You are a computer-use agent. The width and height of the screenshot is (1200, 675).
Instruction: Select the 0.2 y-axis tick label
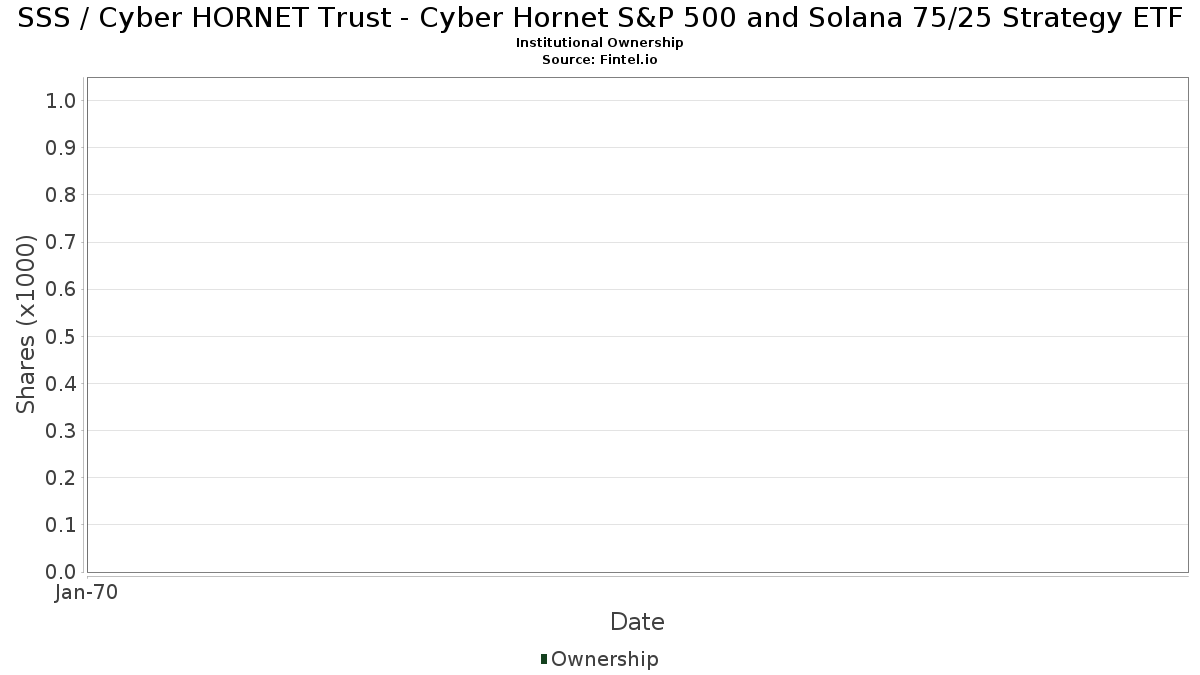pyautogui.click(x=62, y=478)
